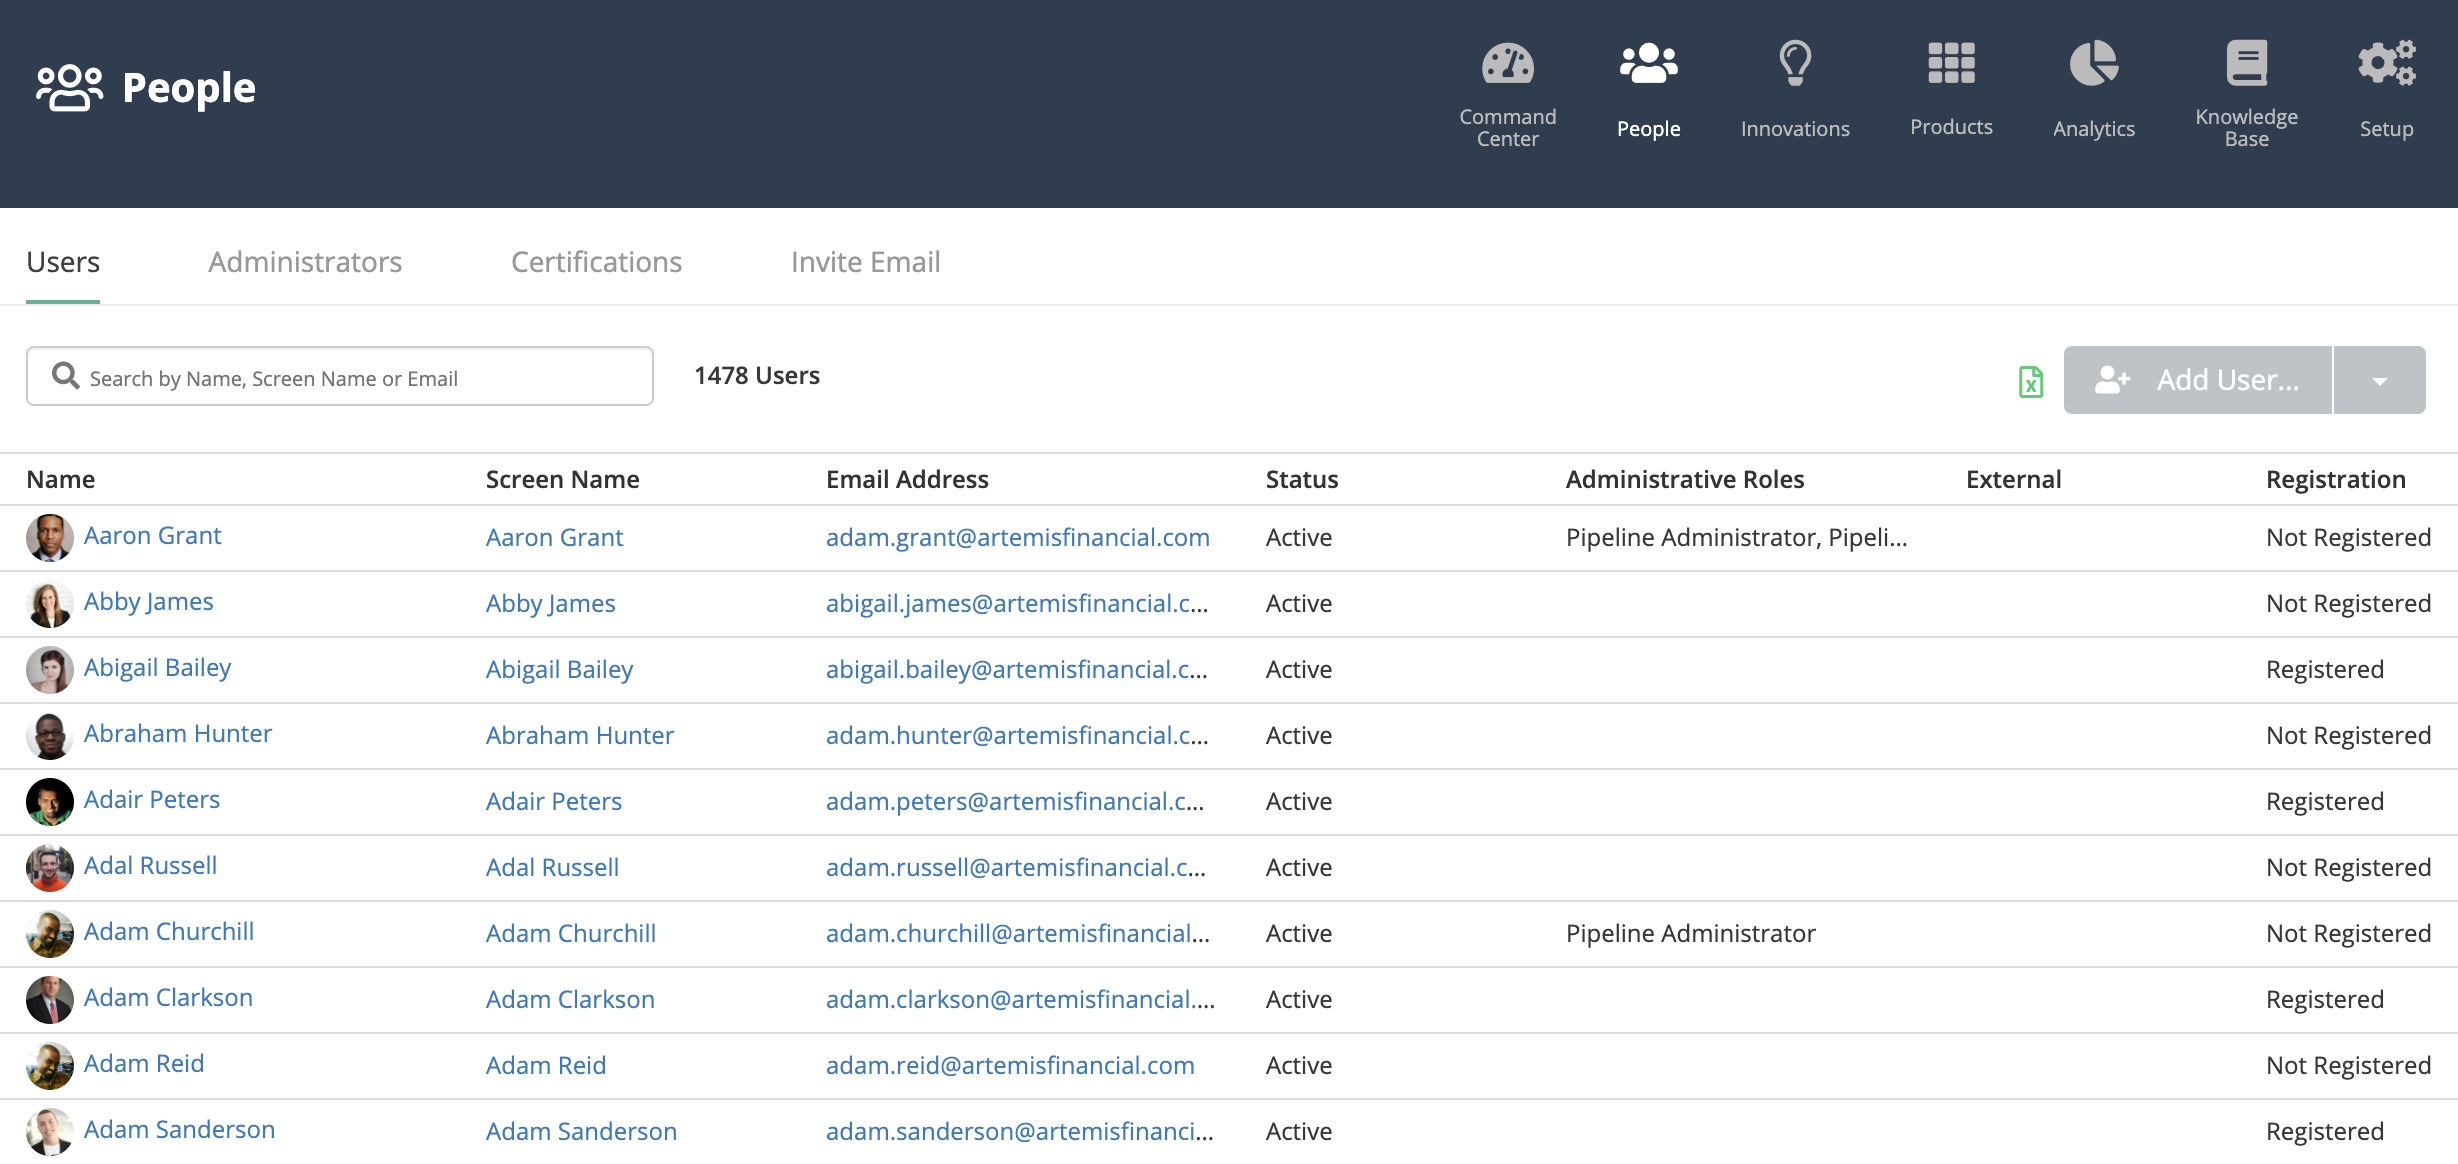Open Innovations lightbulb icon
This screenshot has width=2458, height=1164.
(1795, 64)
